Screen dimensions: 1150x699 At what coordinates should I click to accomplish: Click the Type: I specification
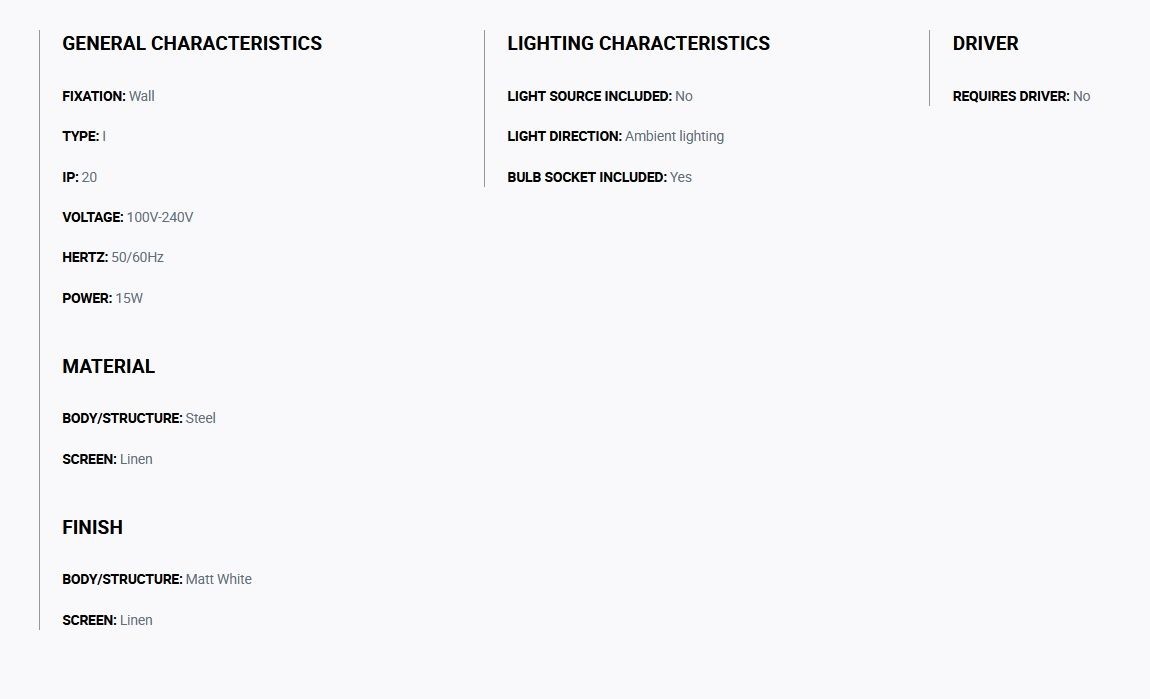84,136
